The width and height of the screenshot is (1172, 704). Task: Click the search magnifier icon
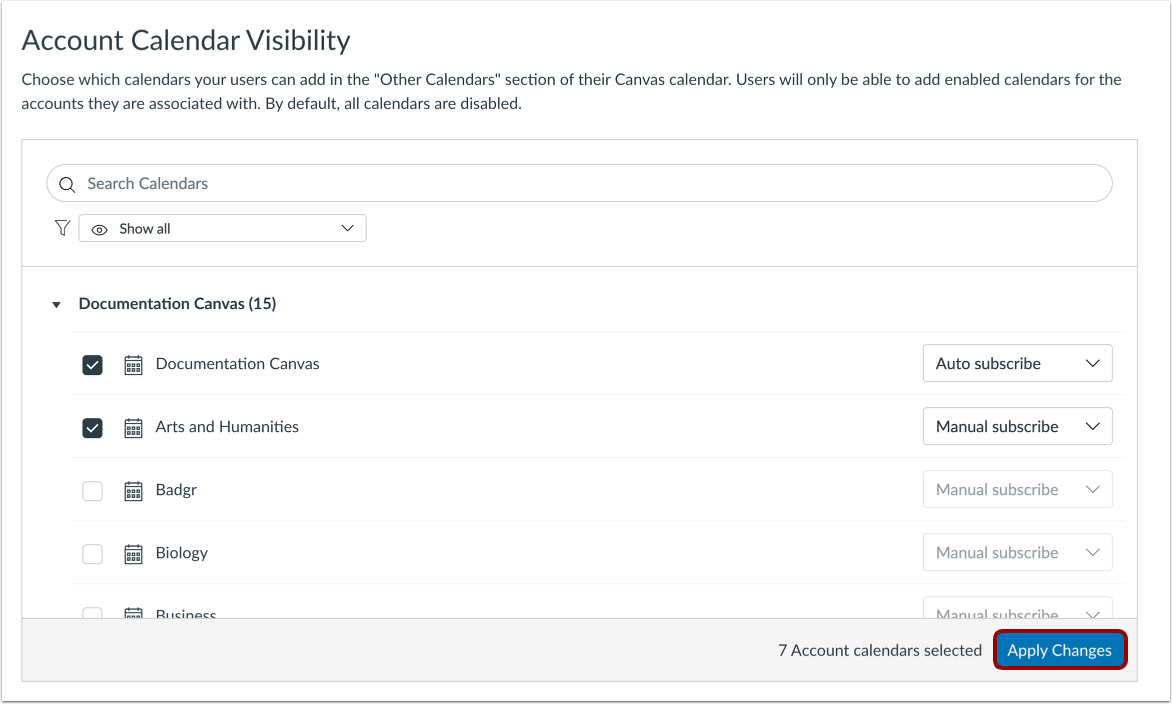67,184
